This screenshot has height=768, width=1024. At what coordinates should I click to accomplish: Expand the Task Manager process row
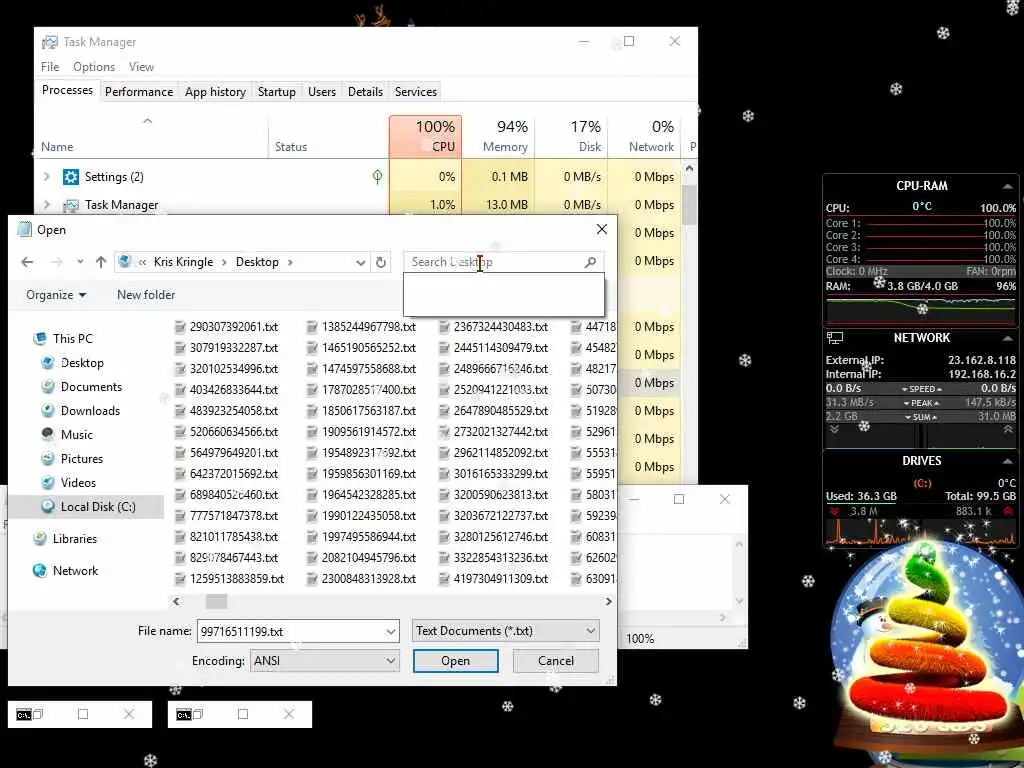point(46,205)
